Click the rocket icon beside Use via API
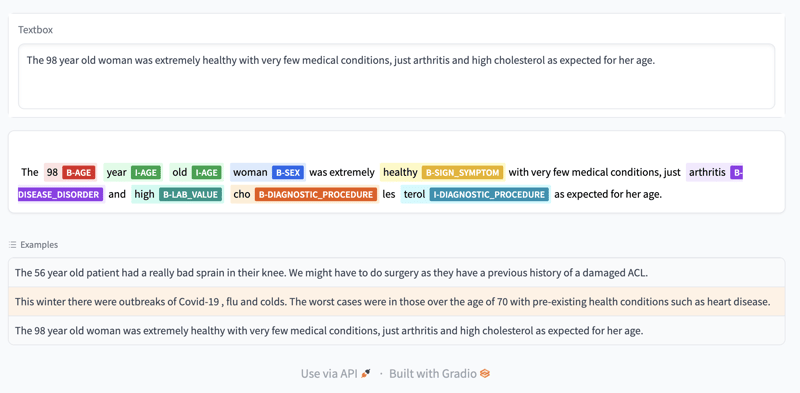The height and width of the screenshot is (393, 800). (x=365, y=374)
